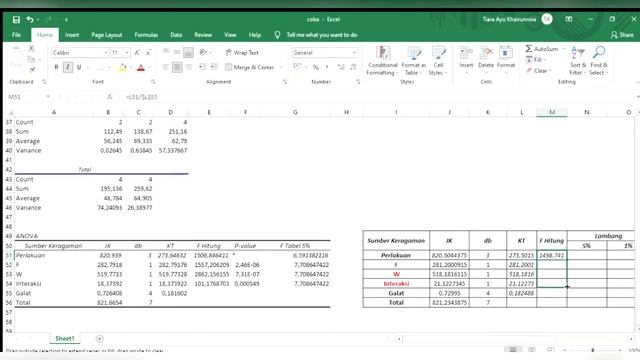640x360 pixels.
Task: Open Number dialog launcher
Action: pos(358,82)
